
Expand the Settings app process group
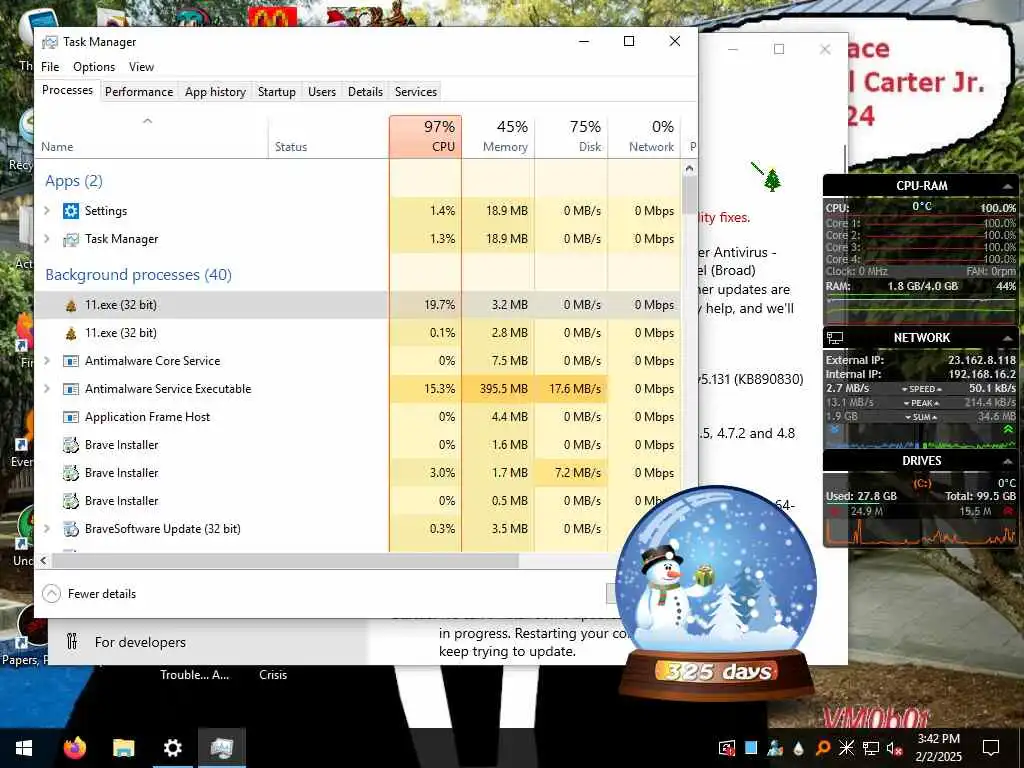click(x=47, y=211)
